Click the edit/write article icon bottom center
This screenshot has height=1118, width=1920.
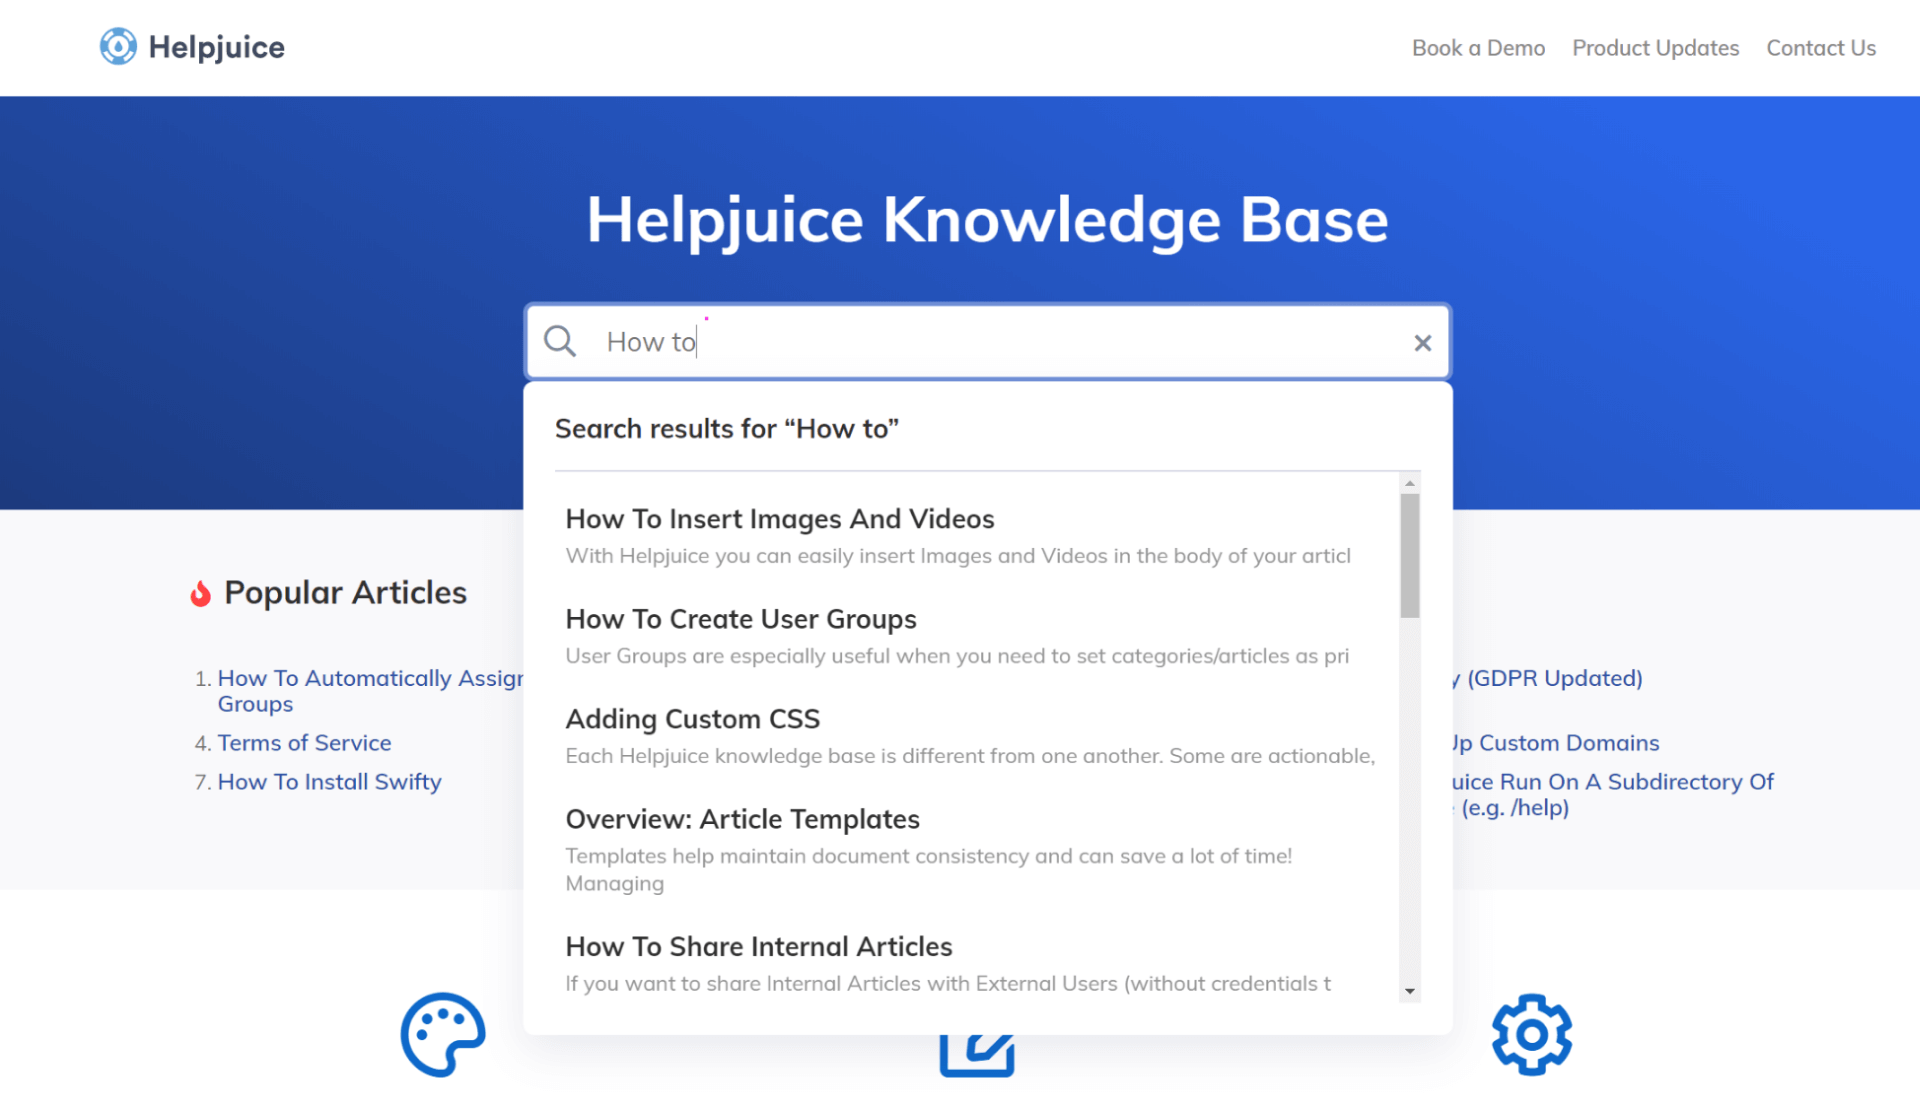point(978,1051)
